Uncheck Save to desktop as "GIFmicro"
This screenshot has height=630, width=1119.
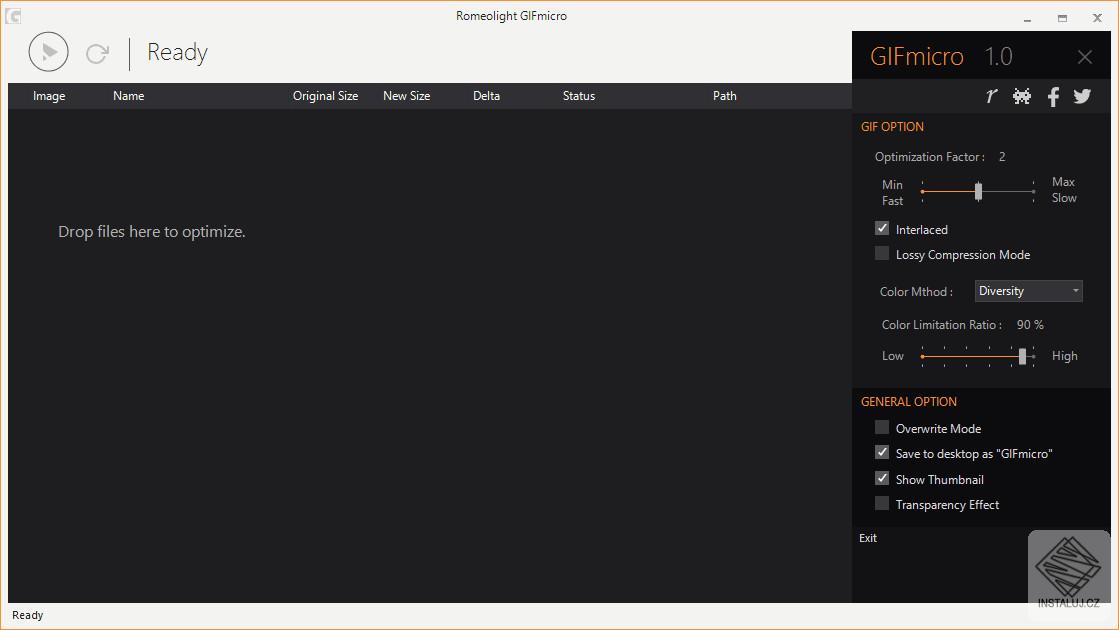(x=882, y=452)
